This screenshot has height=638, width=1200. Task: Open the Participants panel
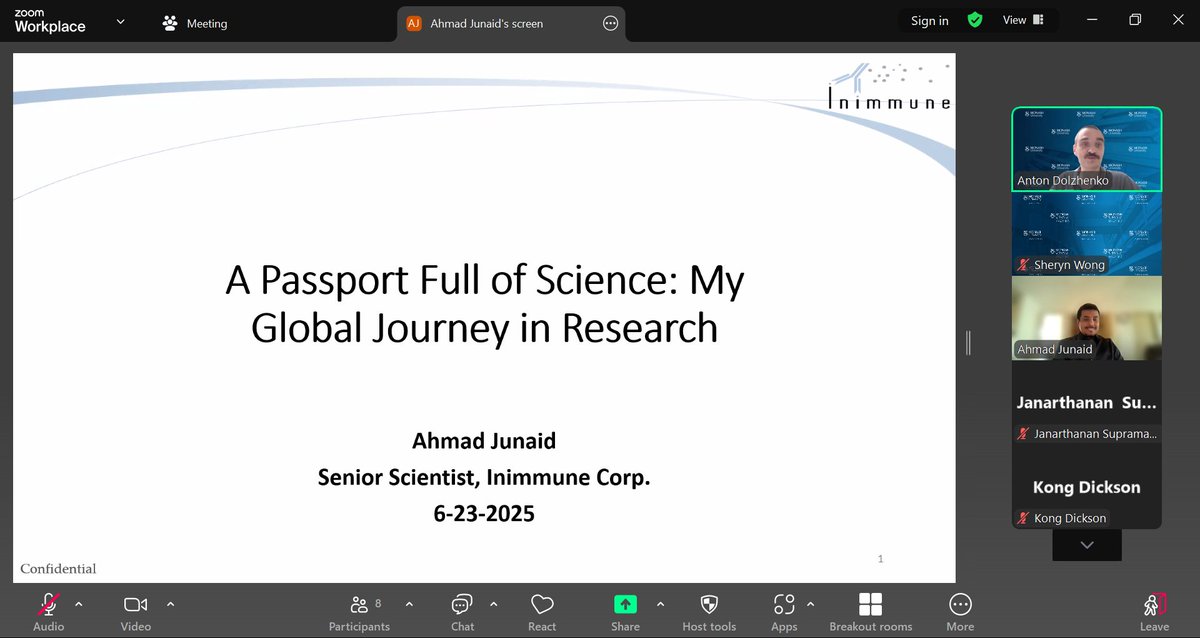(x=359, y=612)
